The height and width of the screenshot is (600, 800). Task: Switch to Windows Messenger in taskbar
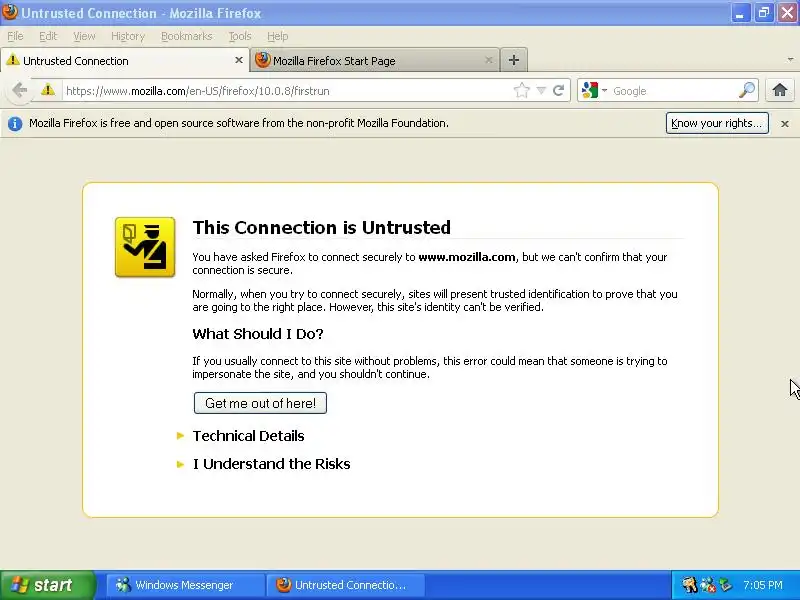tap(185, 585)
